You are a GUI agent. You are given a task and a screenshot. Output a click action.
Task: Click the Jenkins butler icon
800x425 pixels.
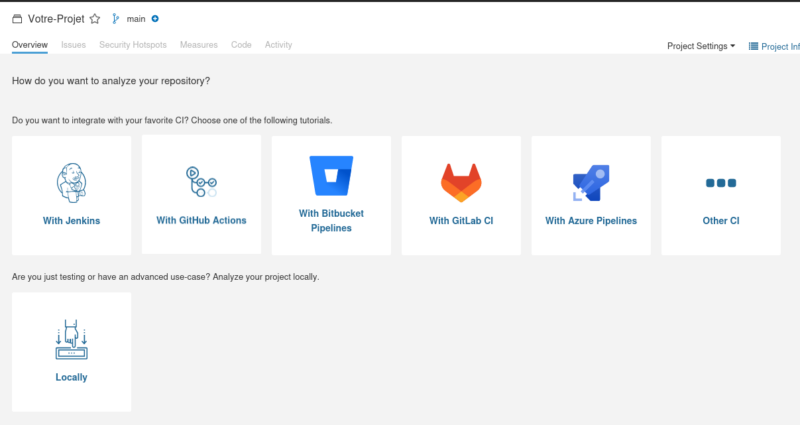(71, 181)
